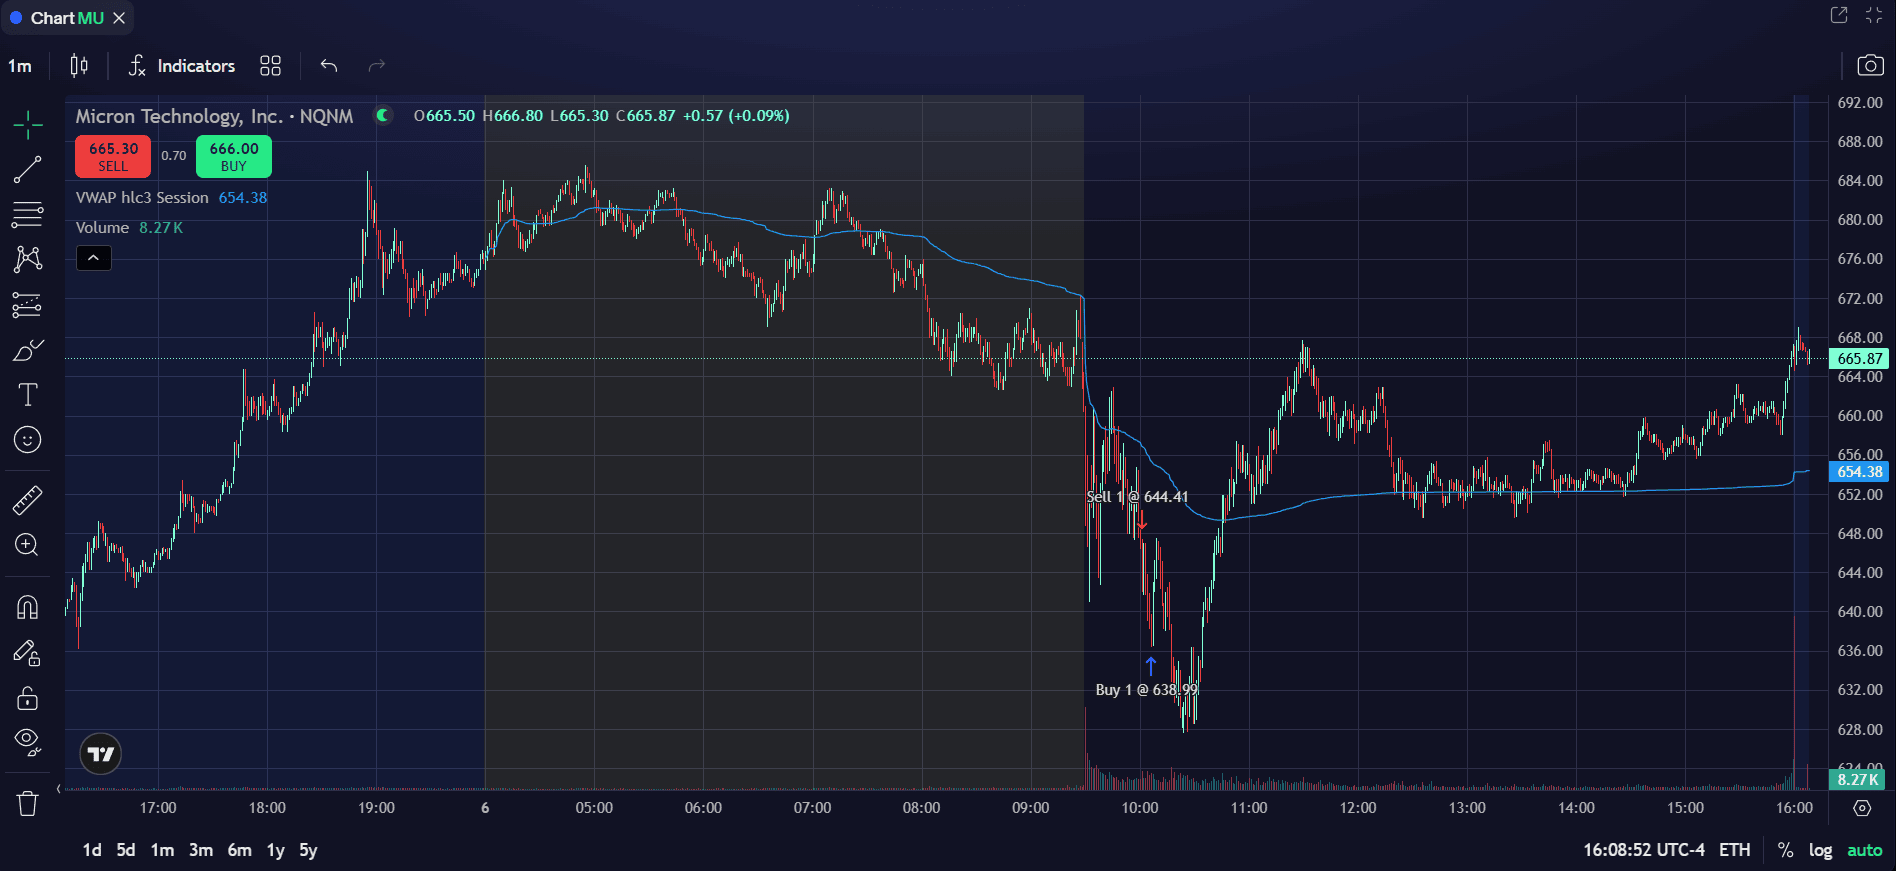Toggle magnet snap mode
The width and height of the screenshot is (1896, 871).
(27, 608)
